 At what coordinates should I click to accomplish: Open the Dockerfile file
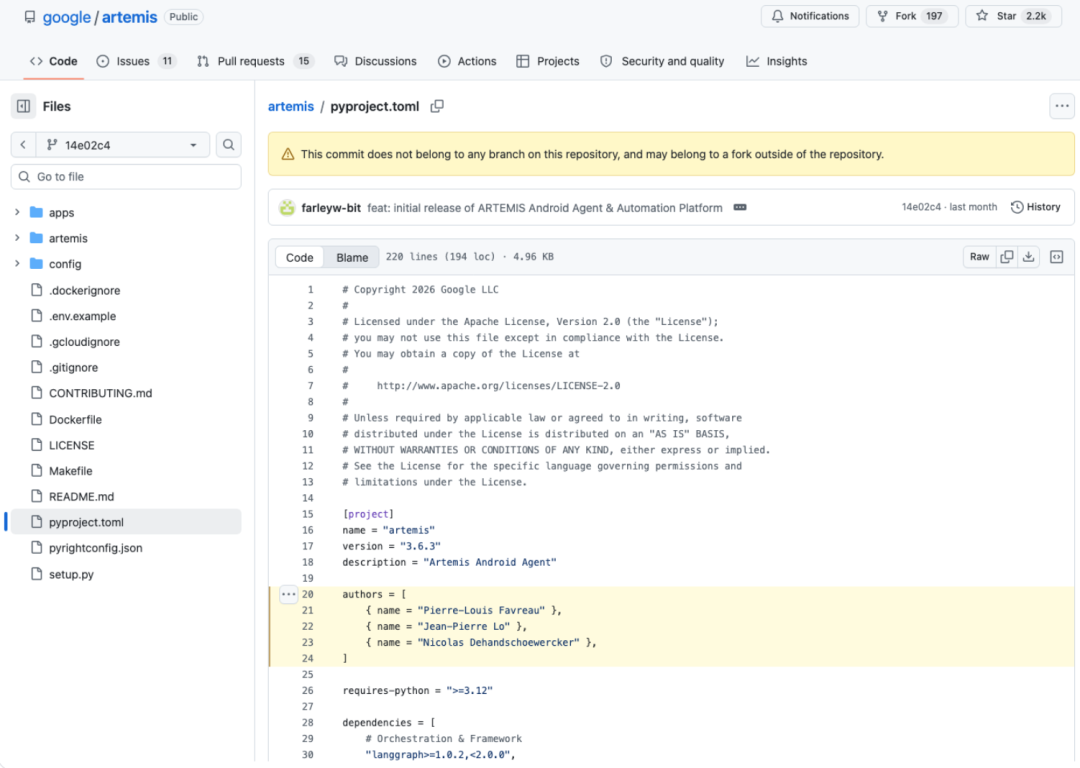coord(75,419)
